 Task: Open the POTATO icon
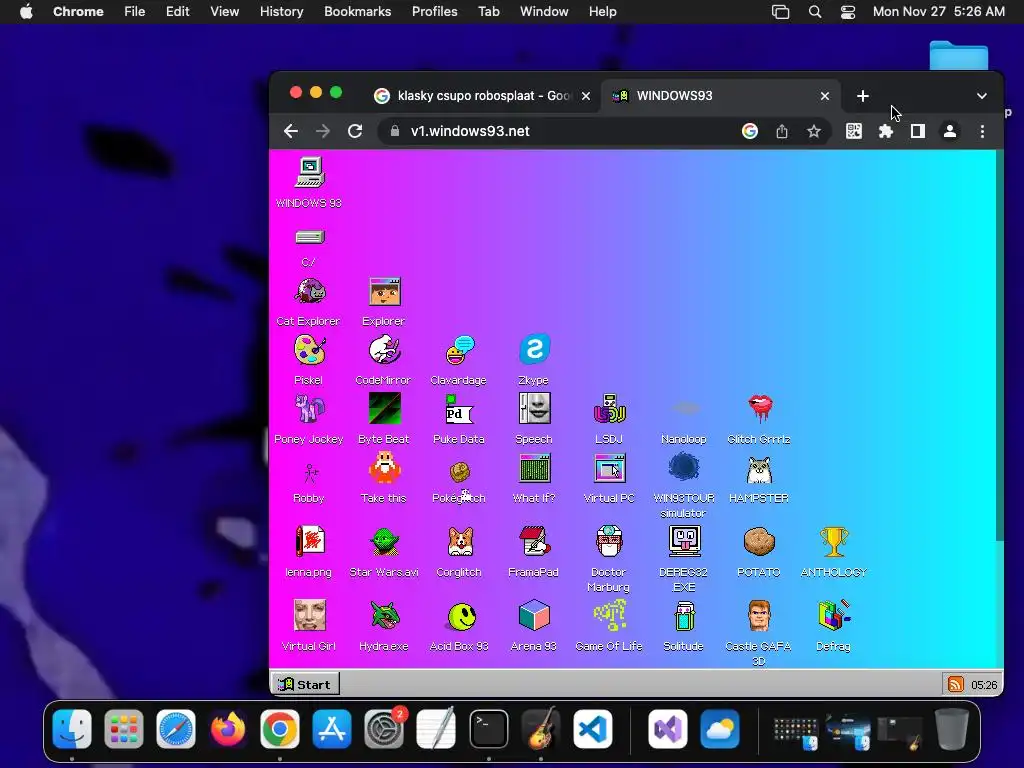(x=760, y=541)
